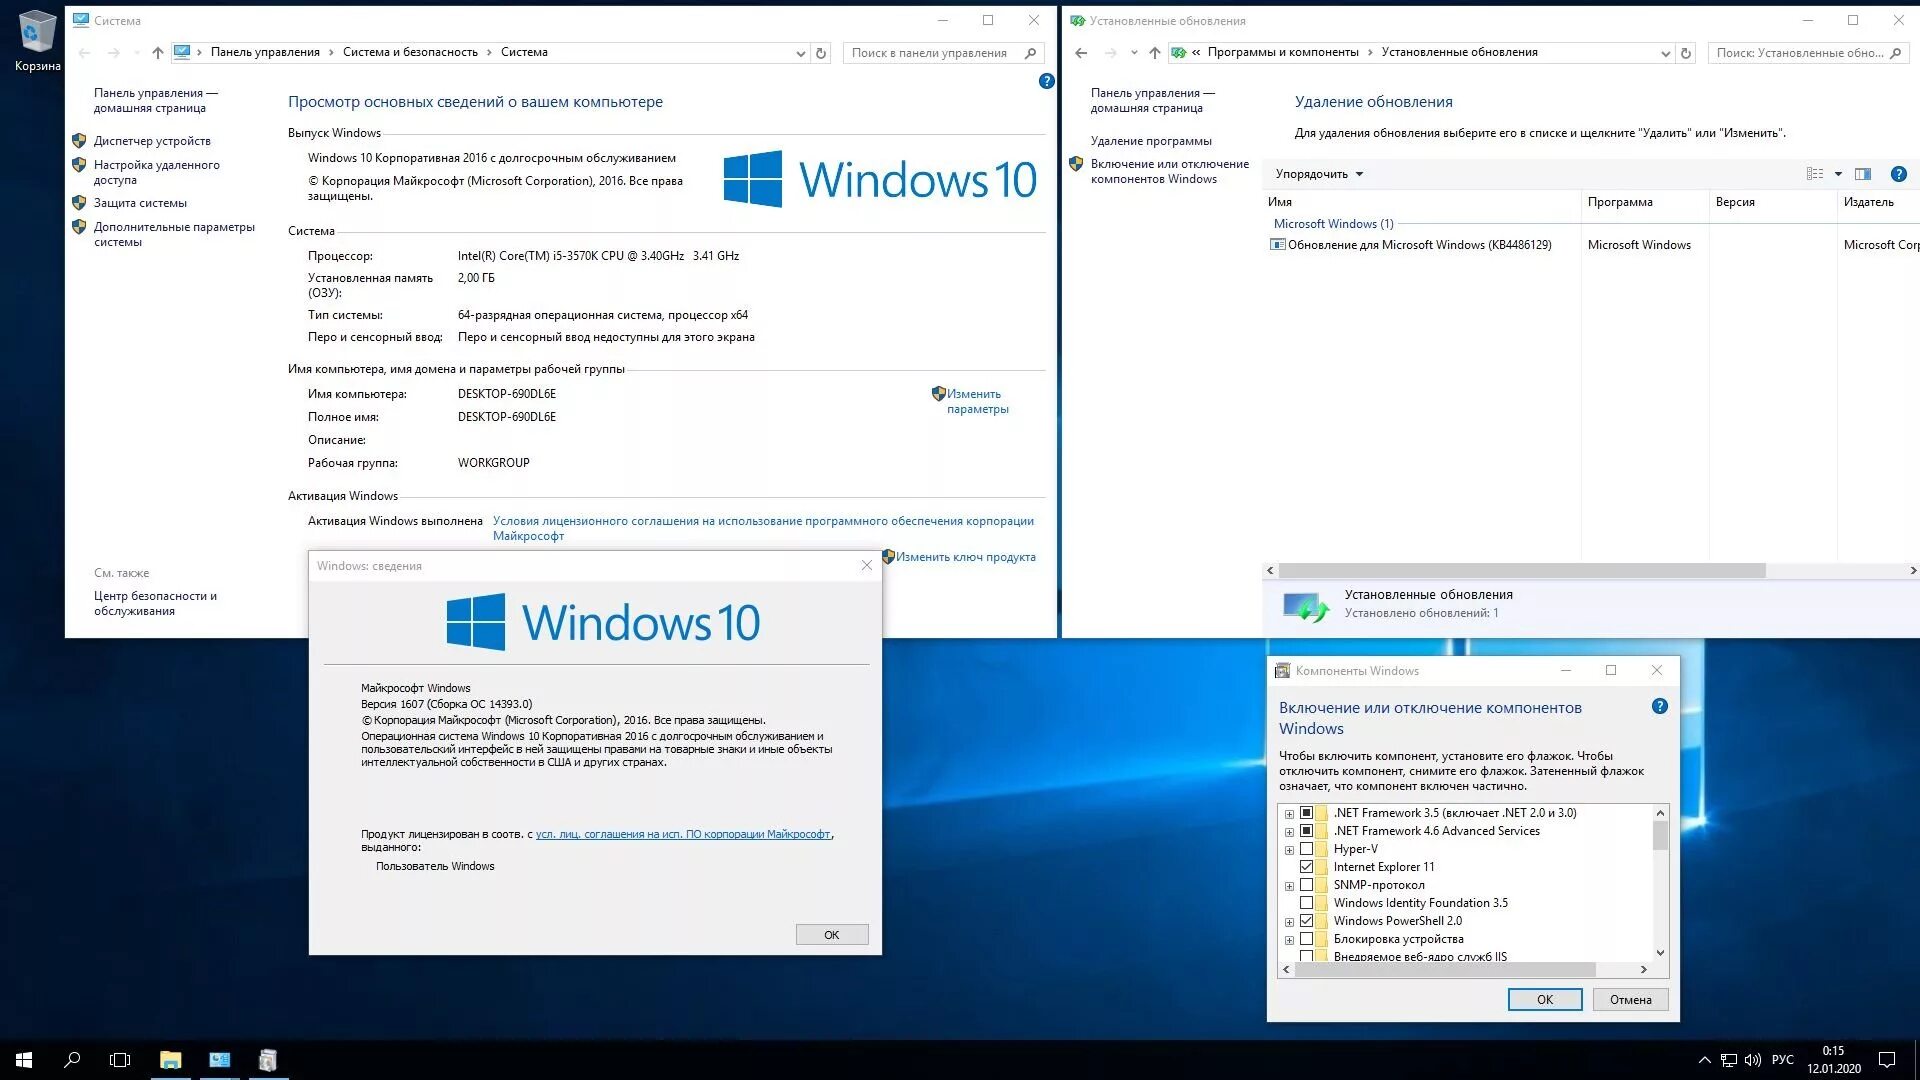Expand the SNMP-протокол tree node

point(1289,886)
